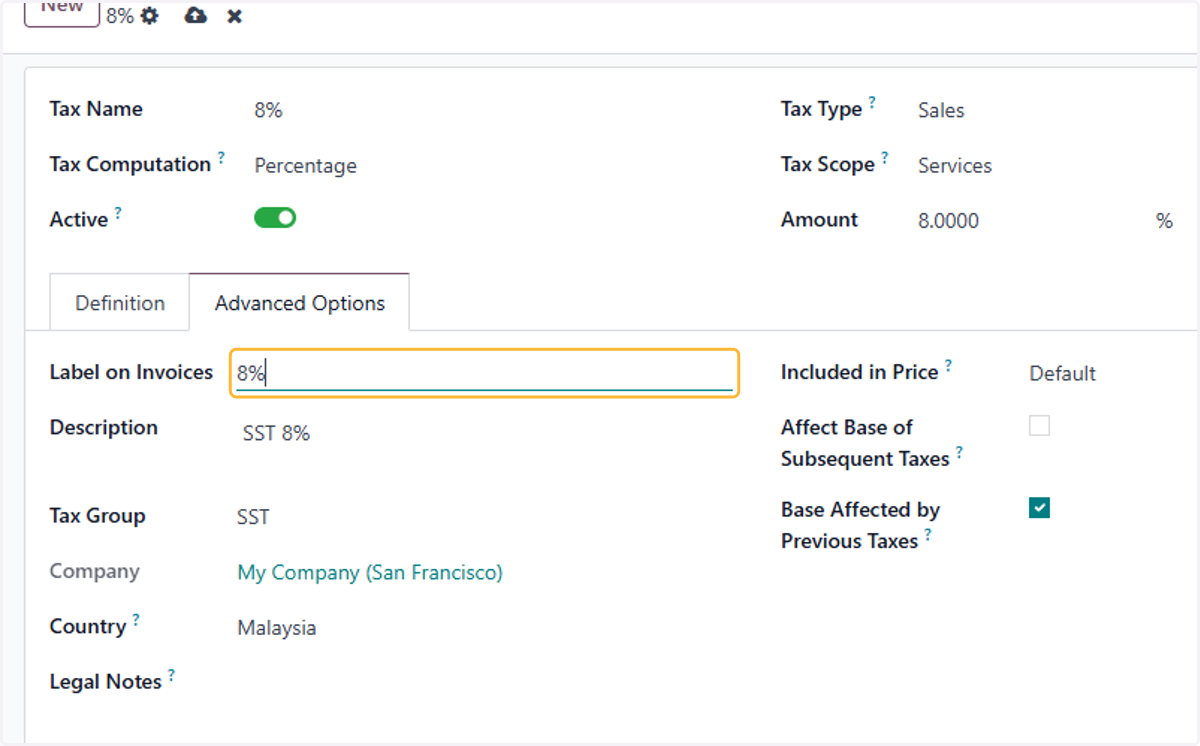The image size is (1200, 746).
Task: Show help tooltip for Legal Notes
Action: pos(171,675)
